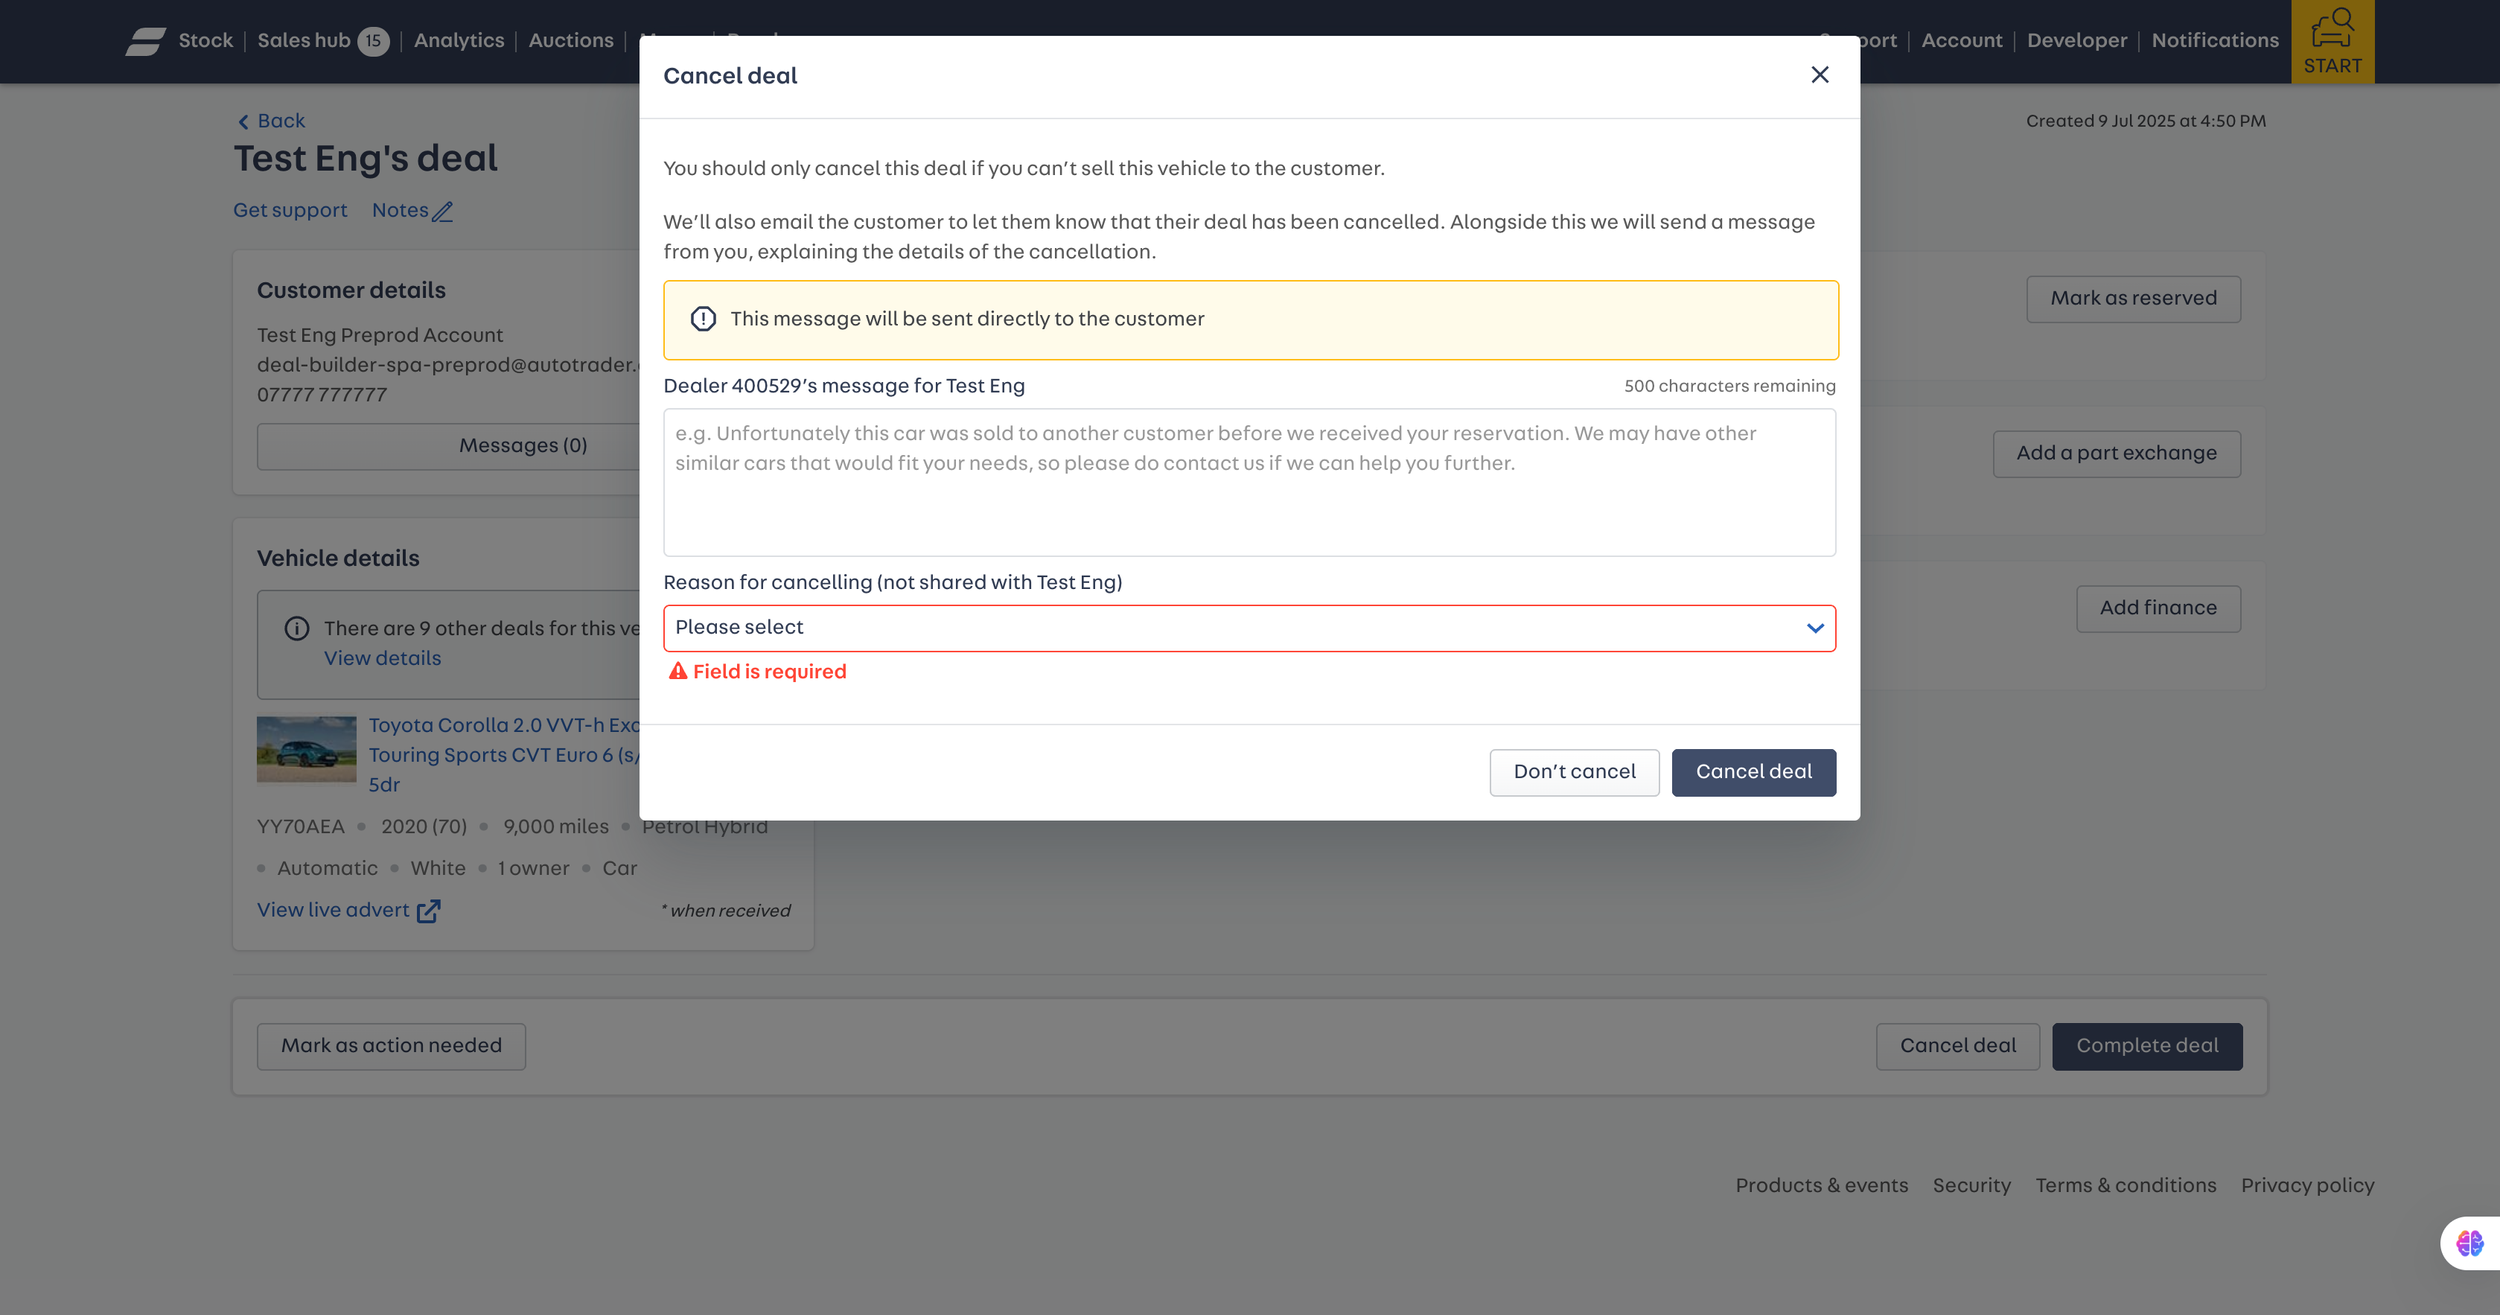Image resolution: width=2500 pixels, height=1315 pixels.
Task: Open the Security footer link
Action: coord(1971,1185)
